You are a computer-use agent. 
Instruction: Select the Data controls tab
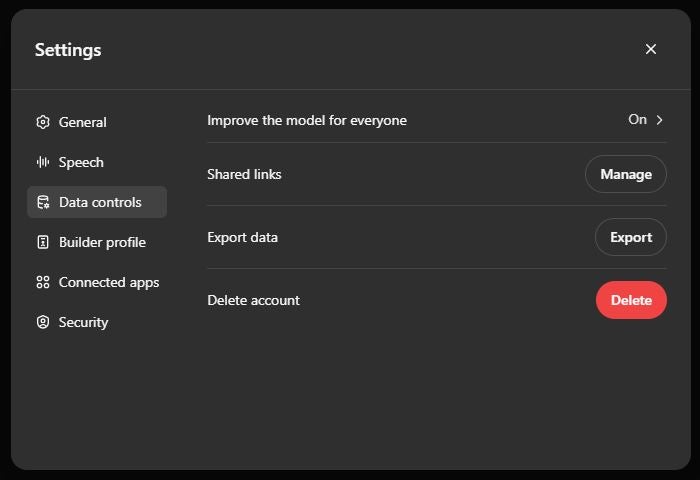[x=97, y=202]
